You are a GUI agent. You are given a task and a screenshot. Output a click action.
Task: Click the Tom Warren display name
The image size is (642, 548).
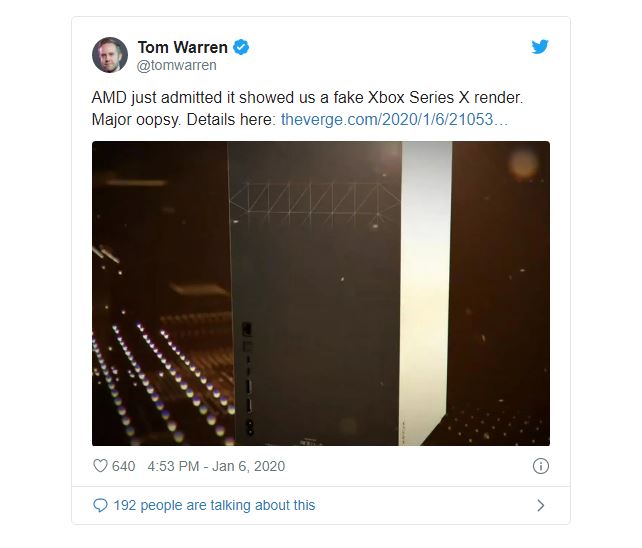point(183,48)
